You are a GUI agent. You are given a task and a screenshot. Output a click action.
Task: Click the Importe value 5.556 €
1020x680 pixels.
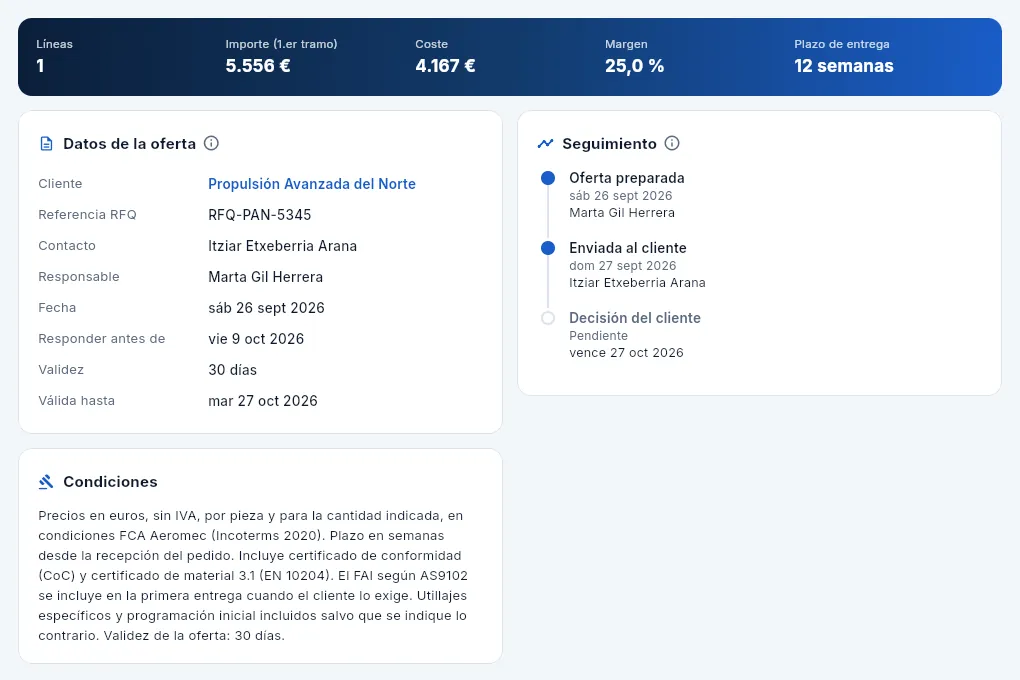(x=258, y=66)
